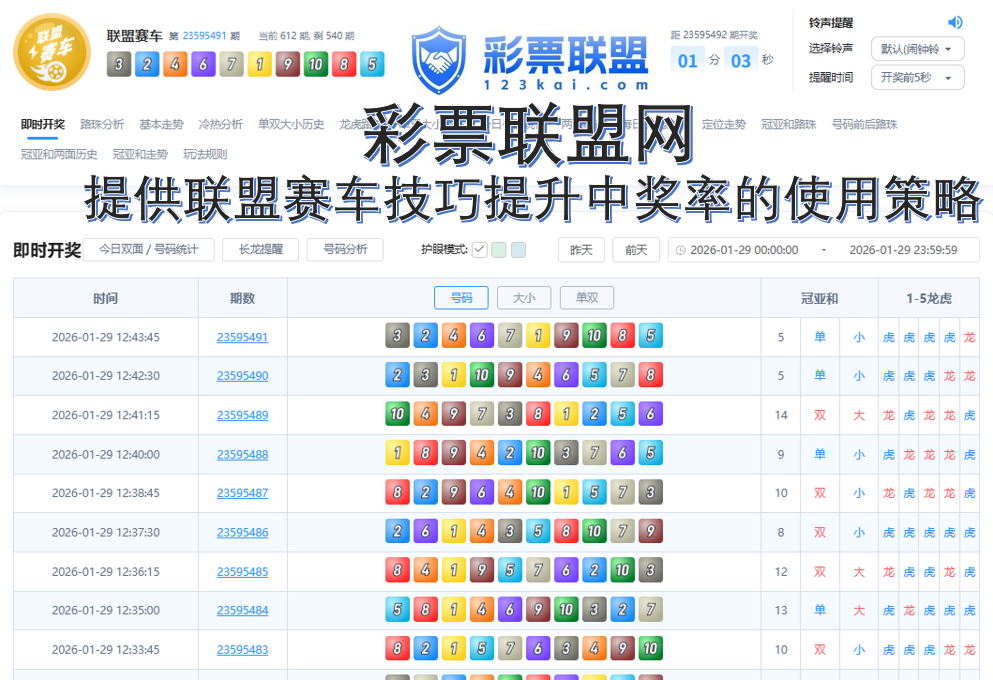Click the clock icon beside the date range
The width and height of the screenshot is (993, 680).
coord(682,250)
